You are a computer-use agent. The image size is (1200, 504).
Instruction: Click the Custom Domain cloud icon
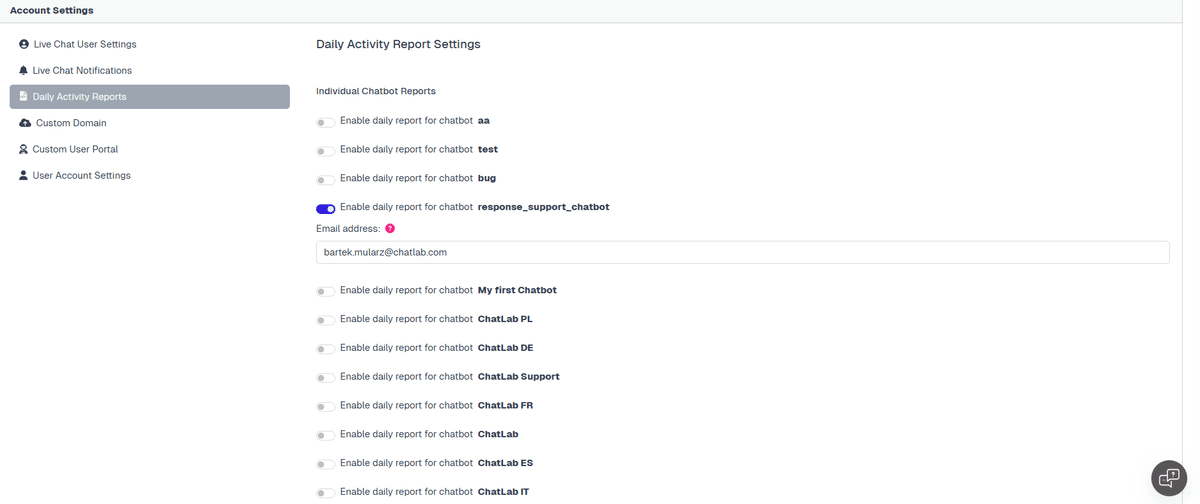(25, 123)
